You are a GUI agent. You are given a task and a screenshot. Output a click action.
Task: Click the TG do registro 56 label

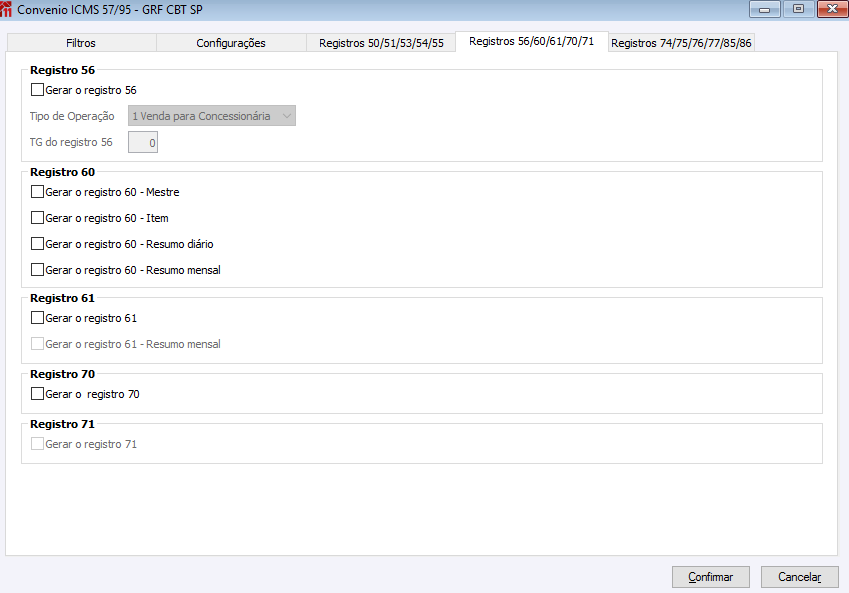coord(71,142)
